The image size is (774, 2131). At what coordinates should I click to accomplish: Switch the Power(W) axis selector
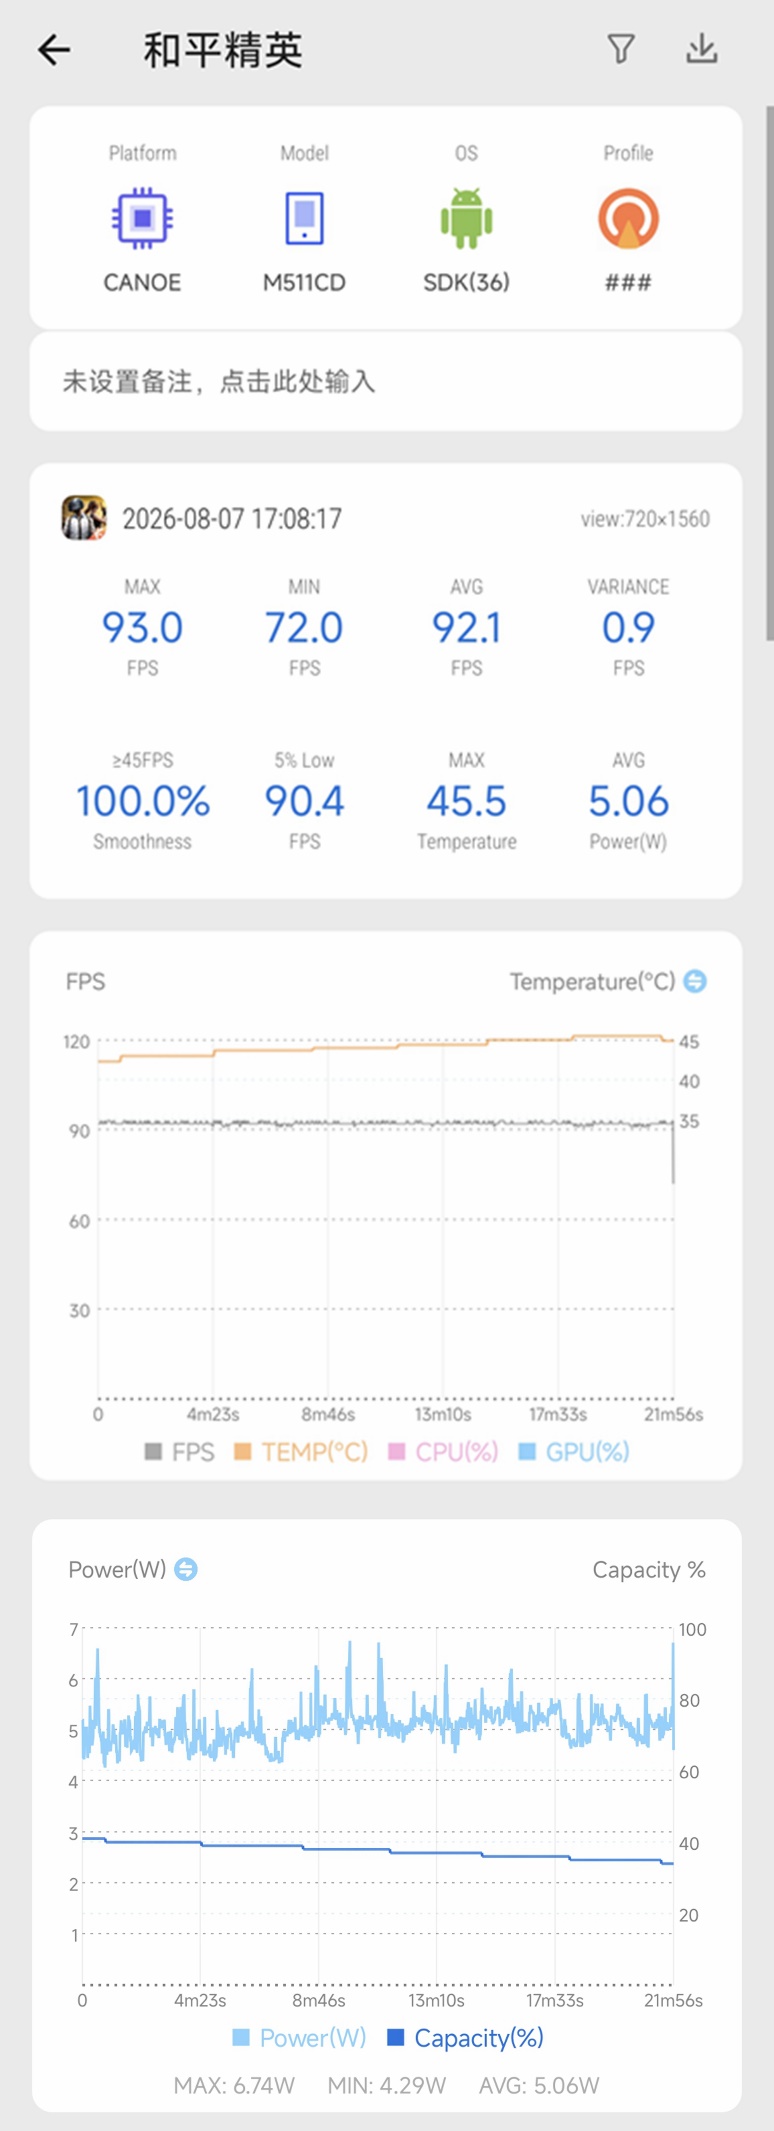coord(186,1569)
